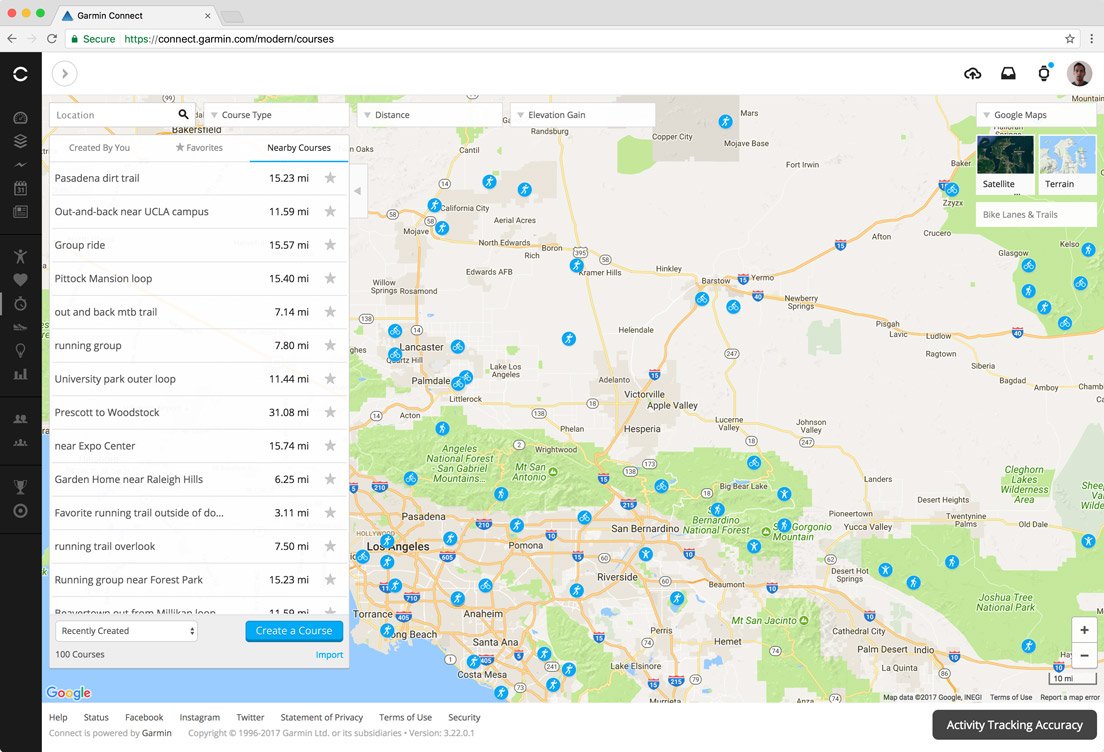The width and height of the screenshot is (1104, 752).
Task: Collapse the course list panel arrow
Action: click(358, 191)
